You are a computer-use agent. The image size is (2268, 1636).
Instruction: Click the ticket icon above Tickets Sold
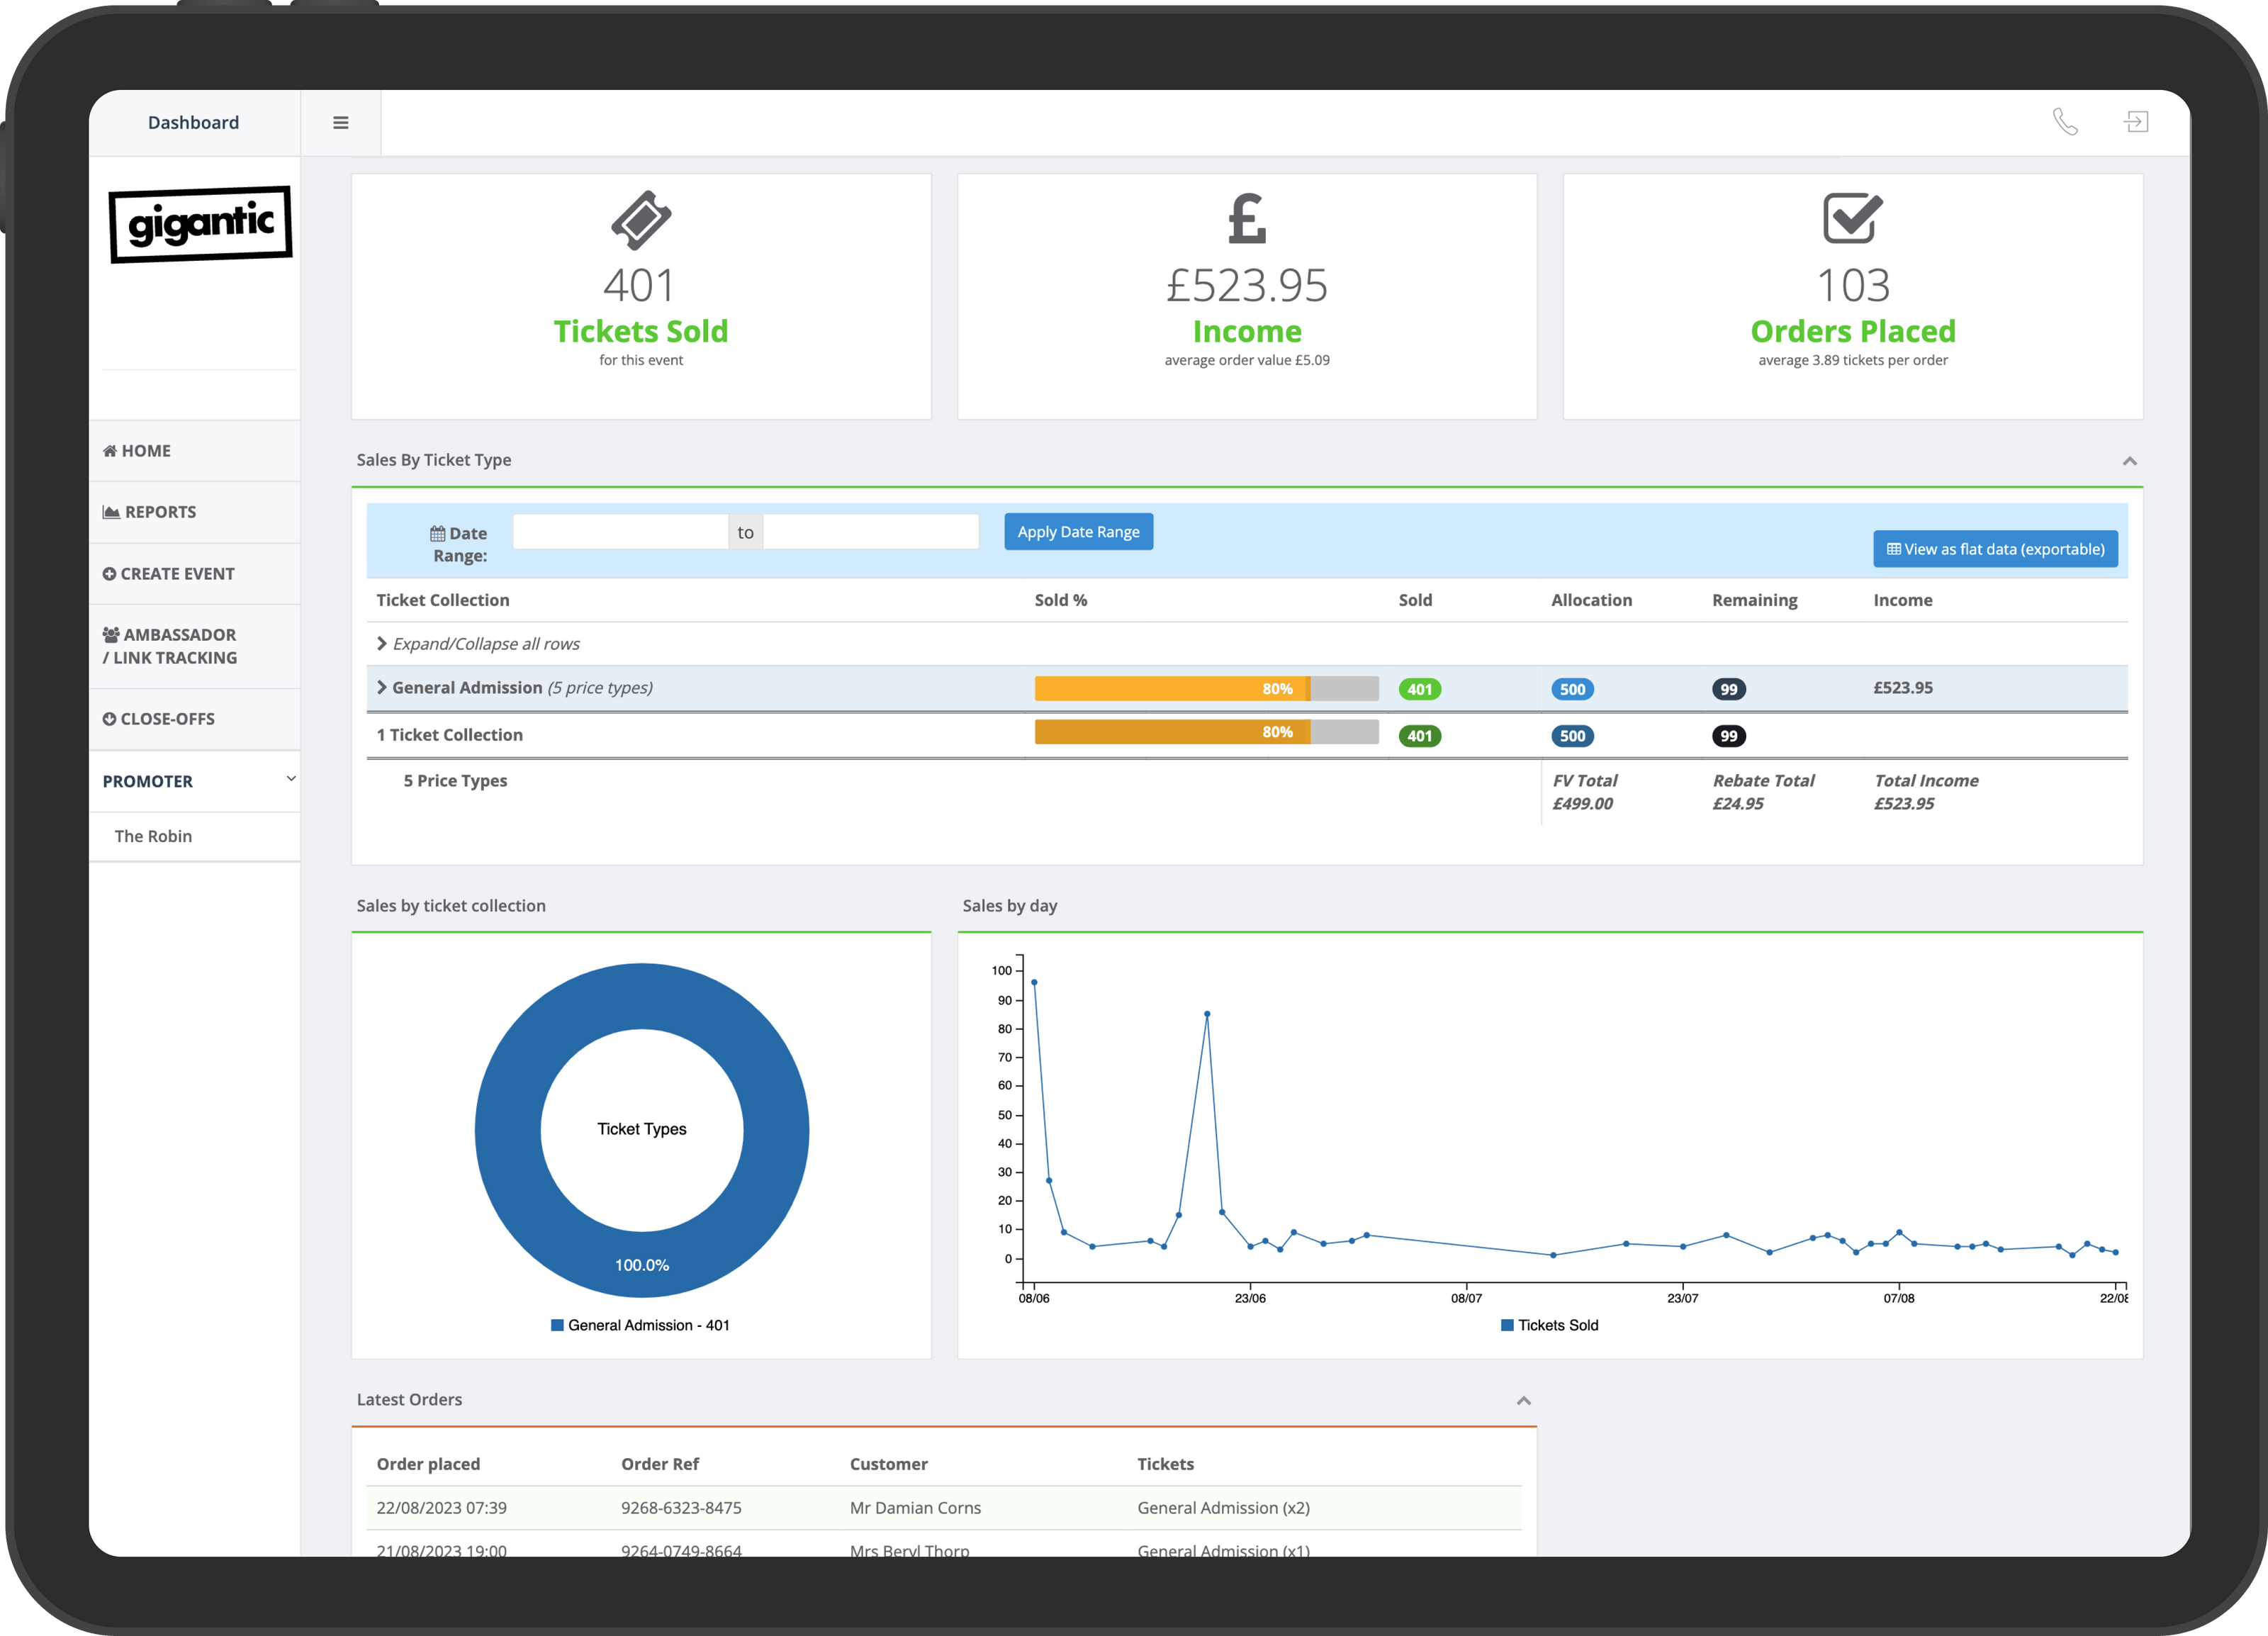point(641,220)
